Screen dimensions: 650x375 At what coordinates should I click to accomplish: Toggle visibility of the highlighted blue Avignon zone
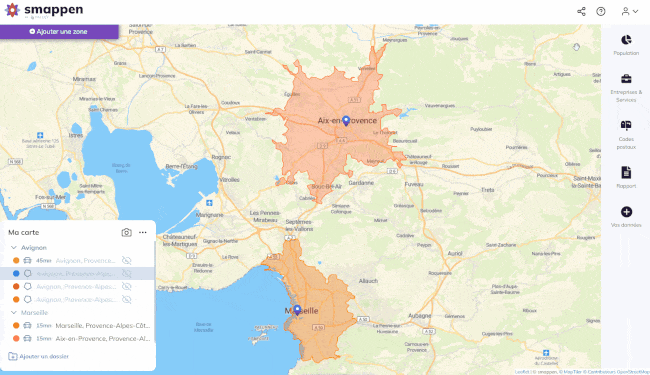click(x=126, y=273)
